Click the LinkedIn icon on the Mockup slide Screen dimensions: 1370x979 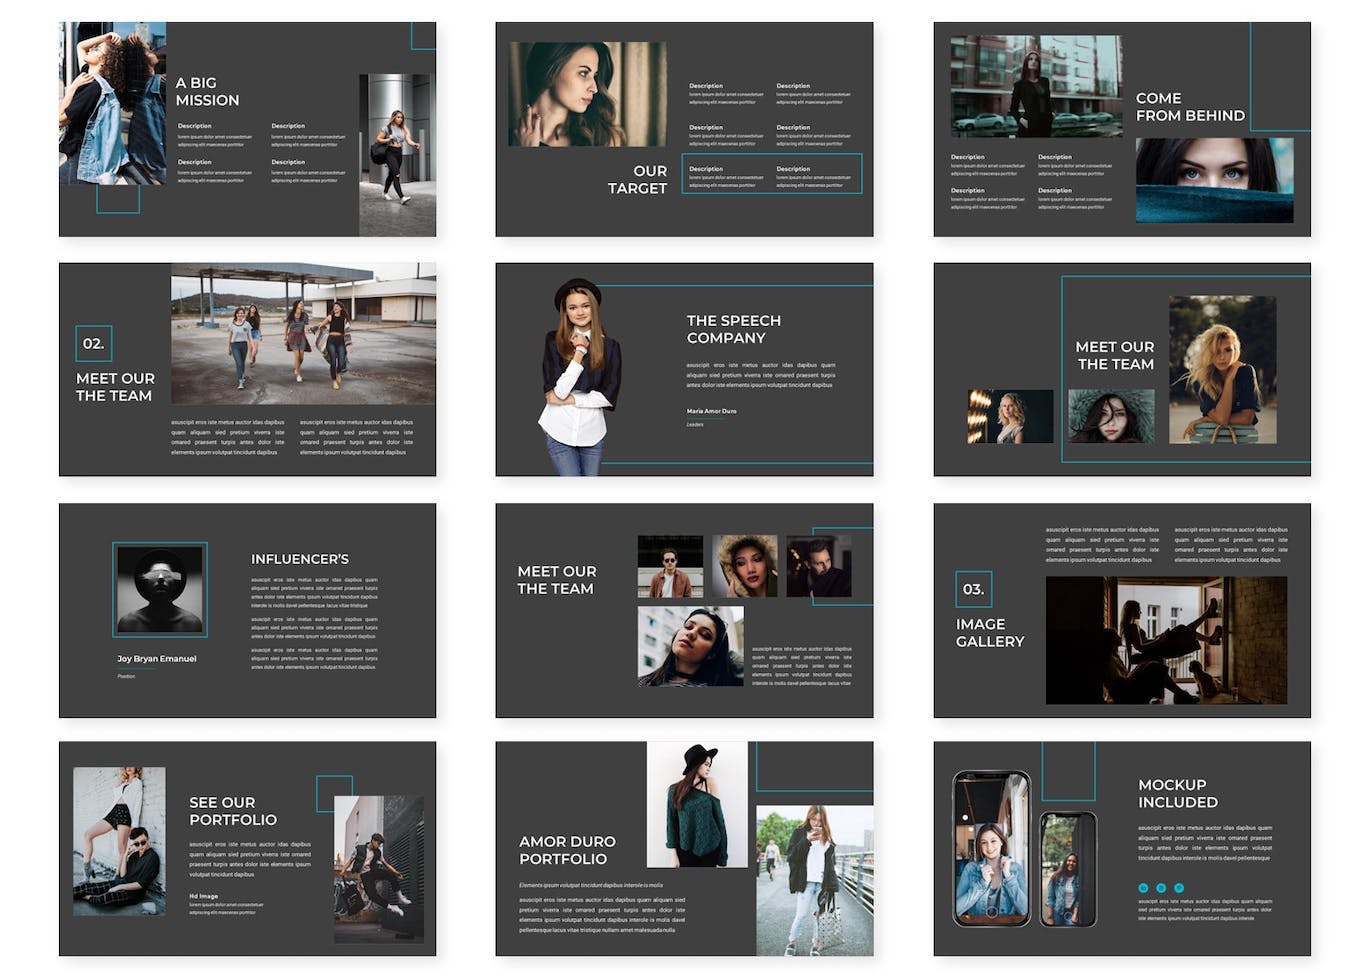[x=1143, y=887]
